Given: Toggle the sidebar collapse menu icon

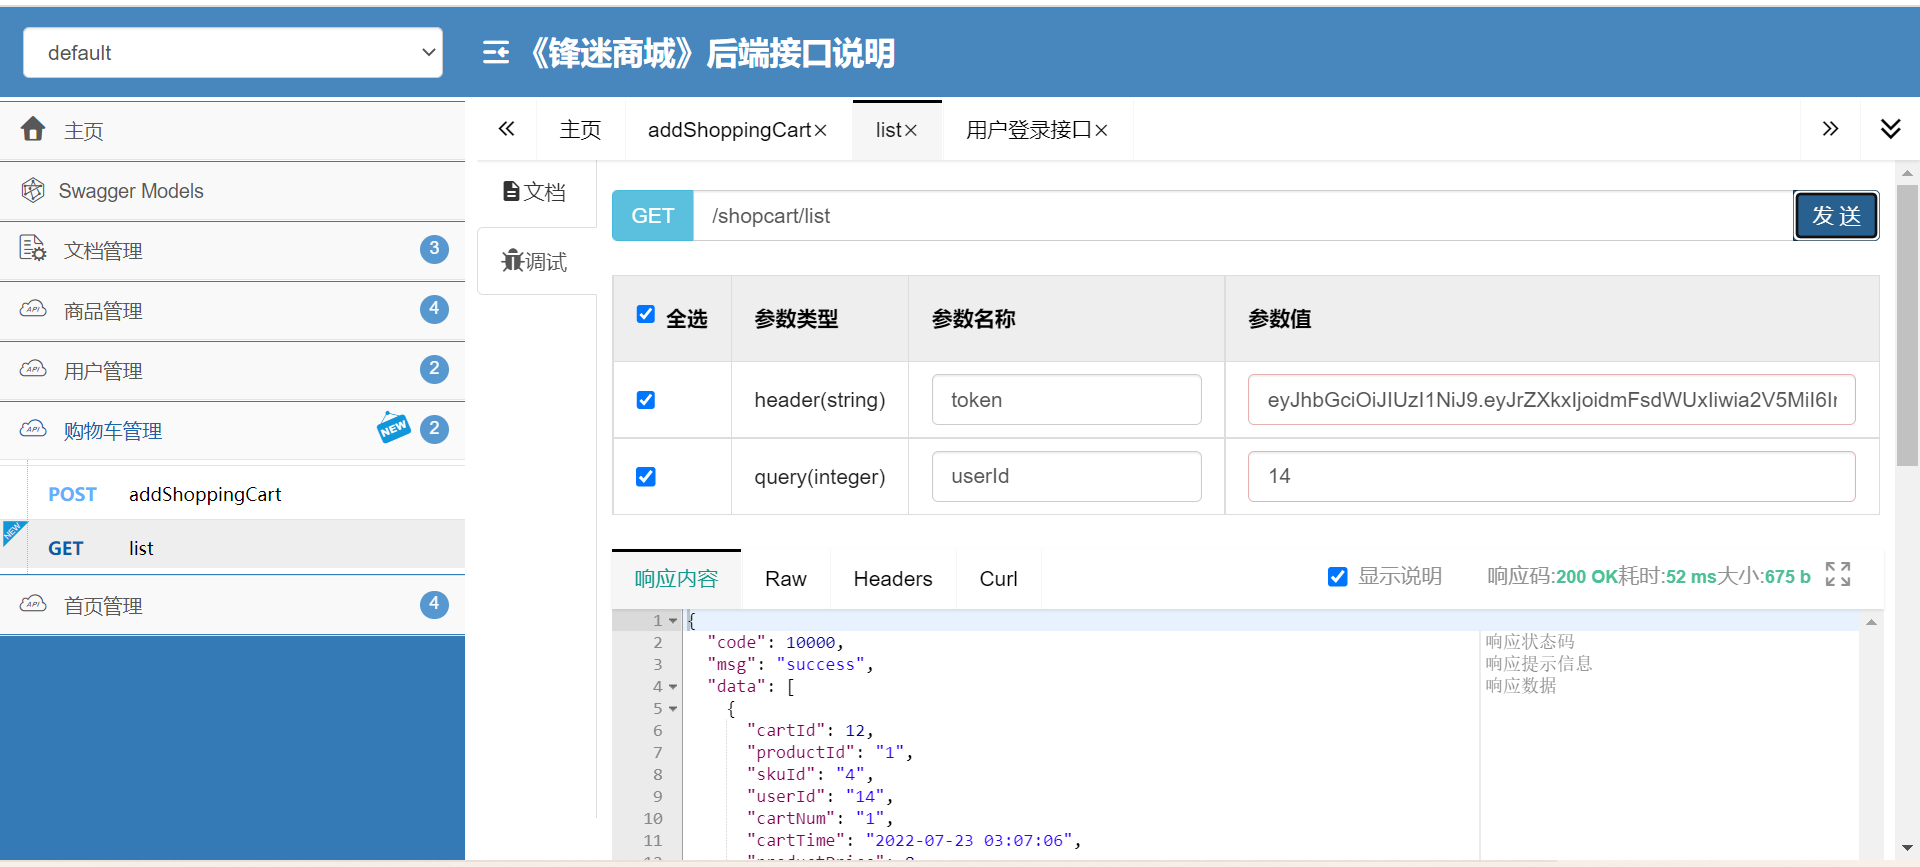Looking at the screenshot, I should pyautogui.click(x=496, y=53).
